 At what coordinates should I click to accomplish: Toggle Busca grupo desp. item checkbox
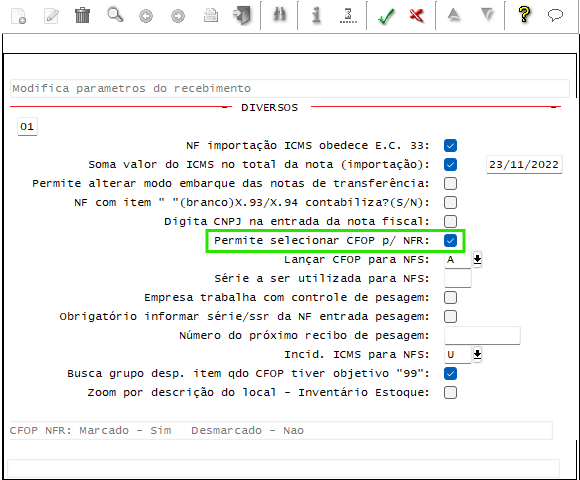click(x=450, y=373)
